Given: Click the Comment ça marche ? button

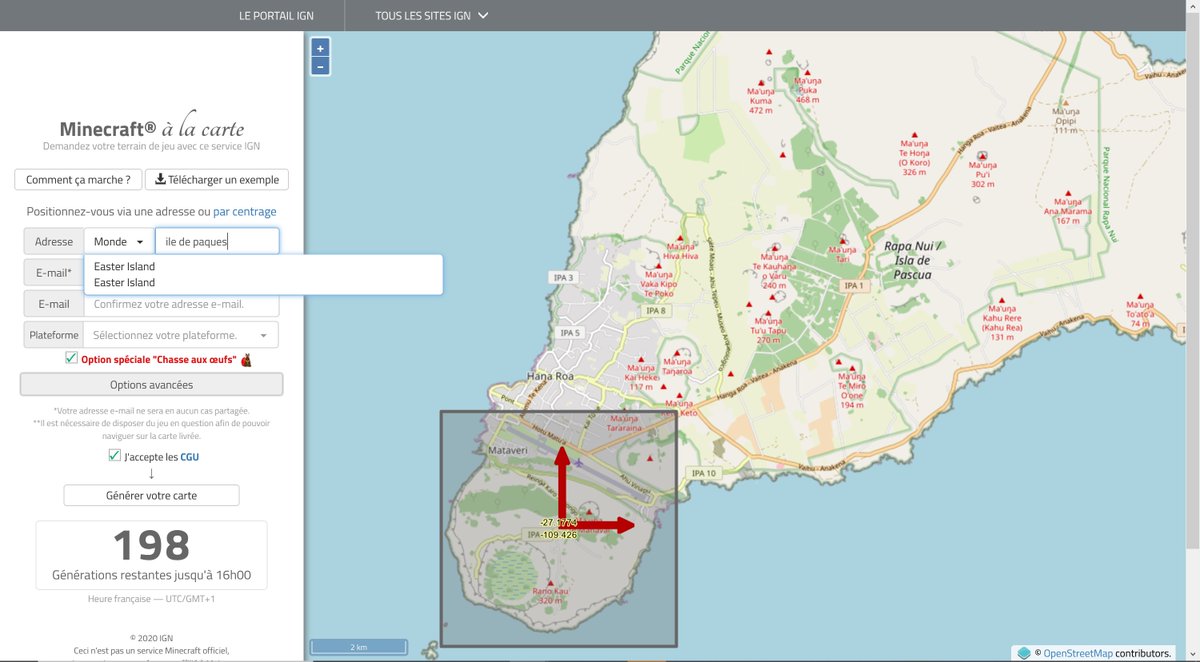Looking at the screenshot, I should click(x=78, y=180).
